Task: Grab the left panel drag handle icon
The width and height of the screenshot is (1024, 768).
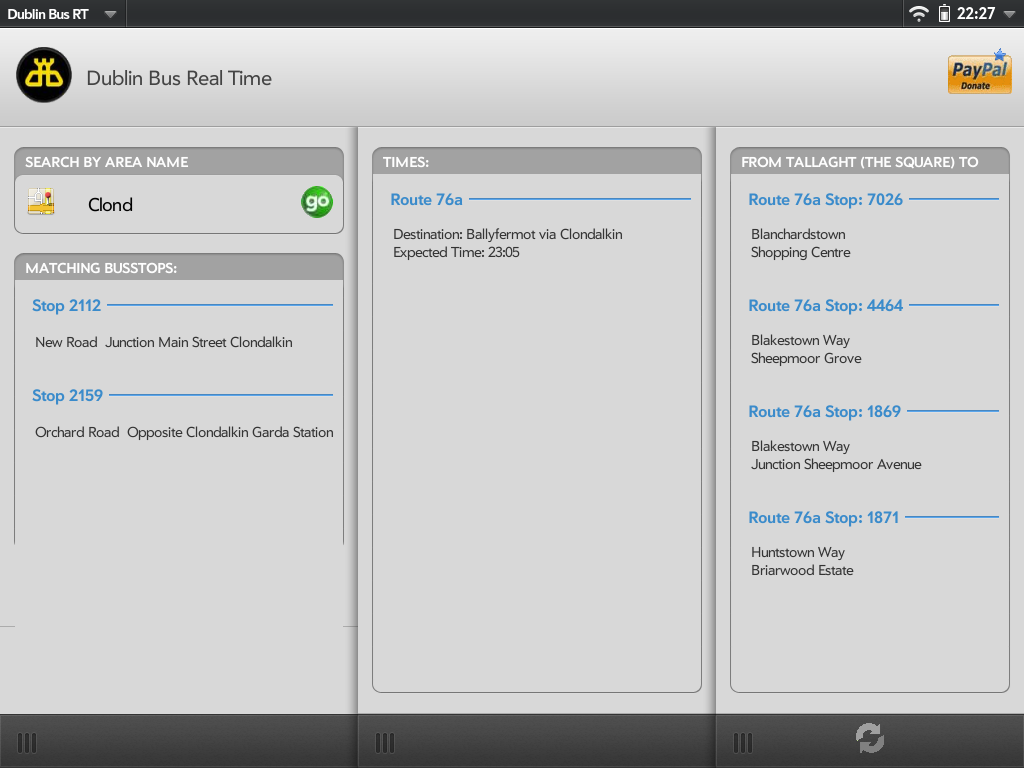Action: 27,743
